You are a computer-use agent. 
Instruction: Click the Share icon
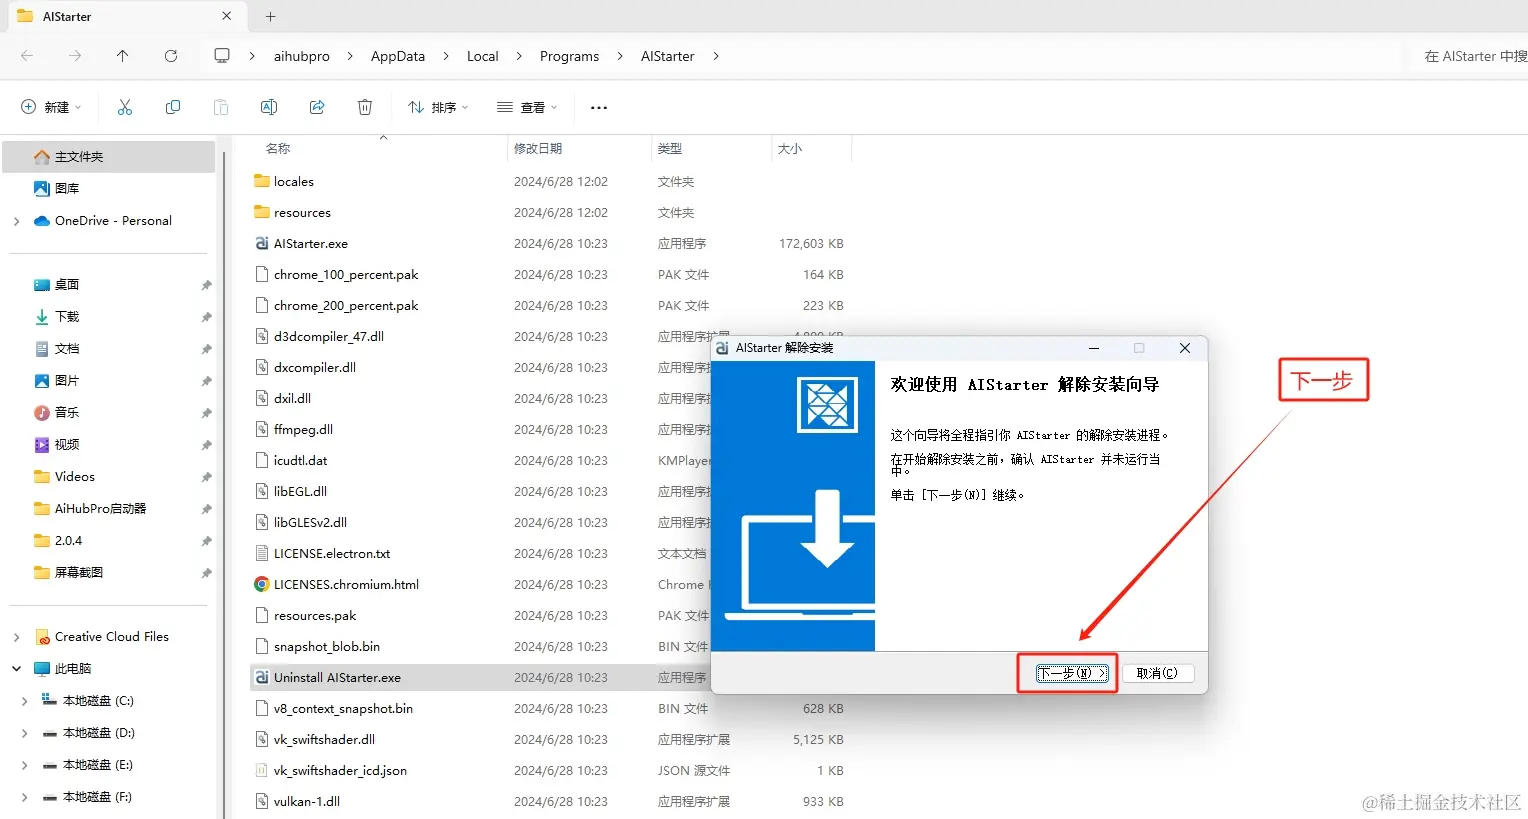click(x=316, y=107)
